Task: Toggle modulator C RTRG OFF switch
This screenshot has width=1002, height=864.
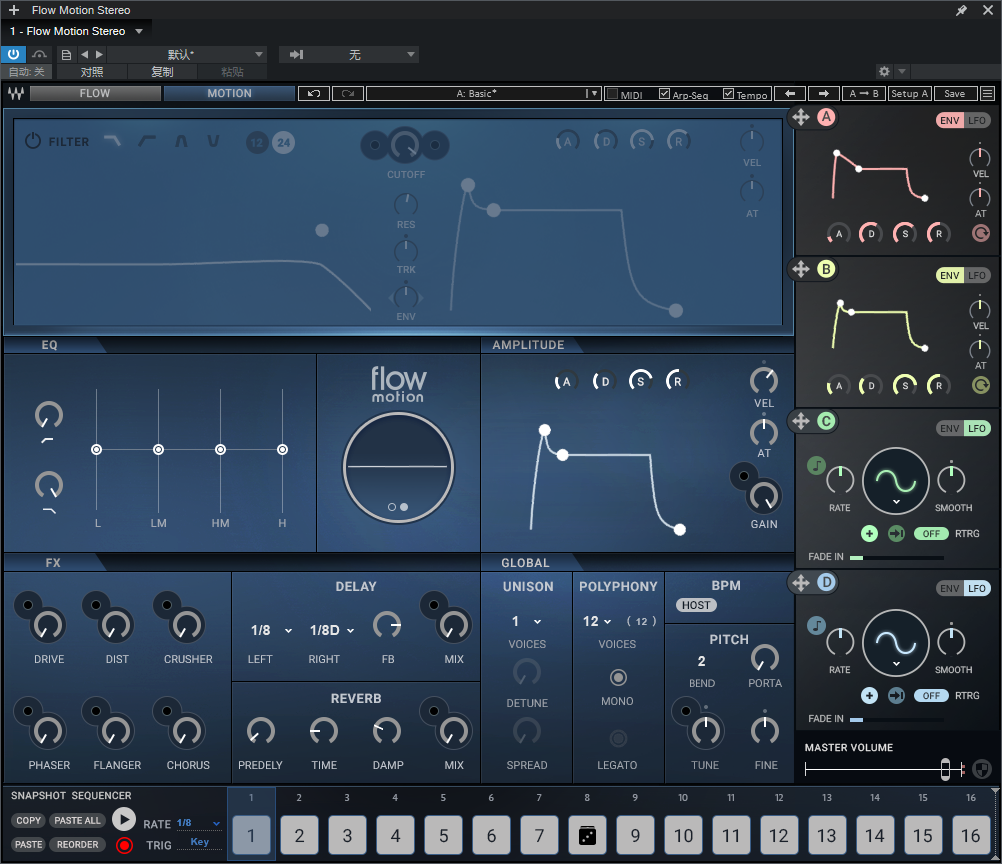Action: [931, 534]
